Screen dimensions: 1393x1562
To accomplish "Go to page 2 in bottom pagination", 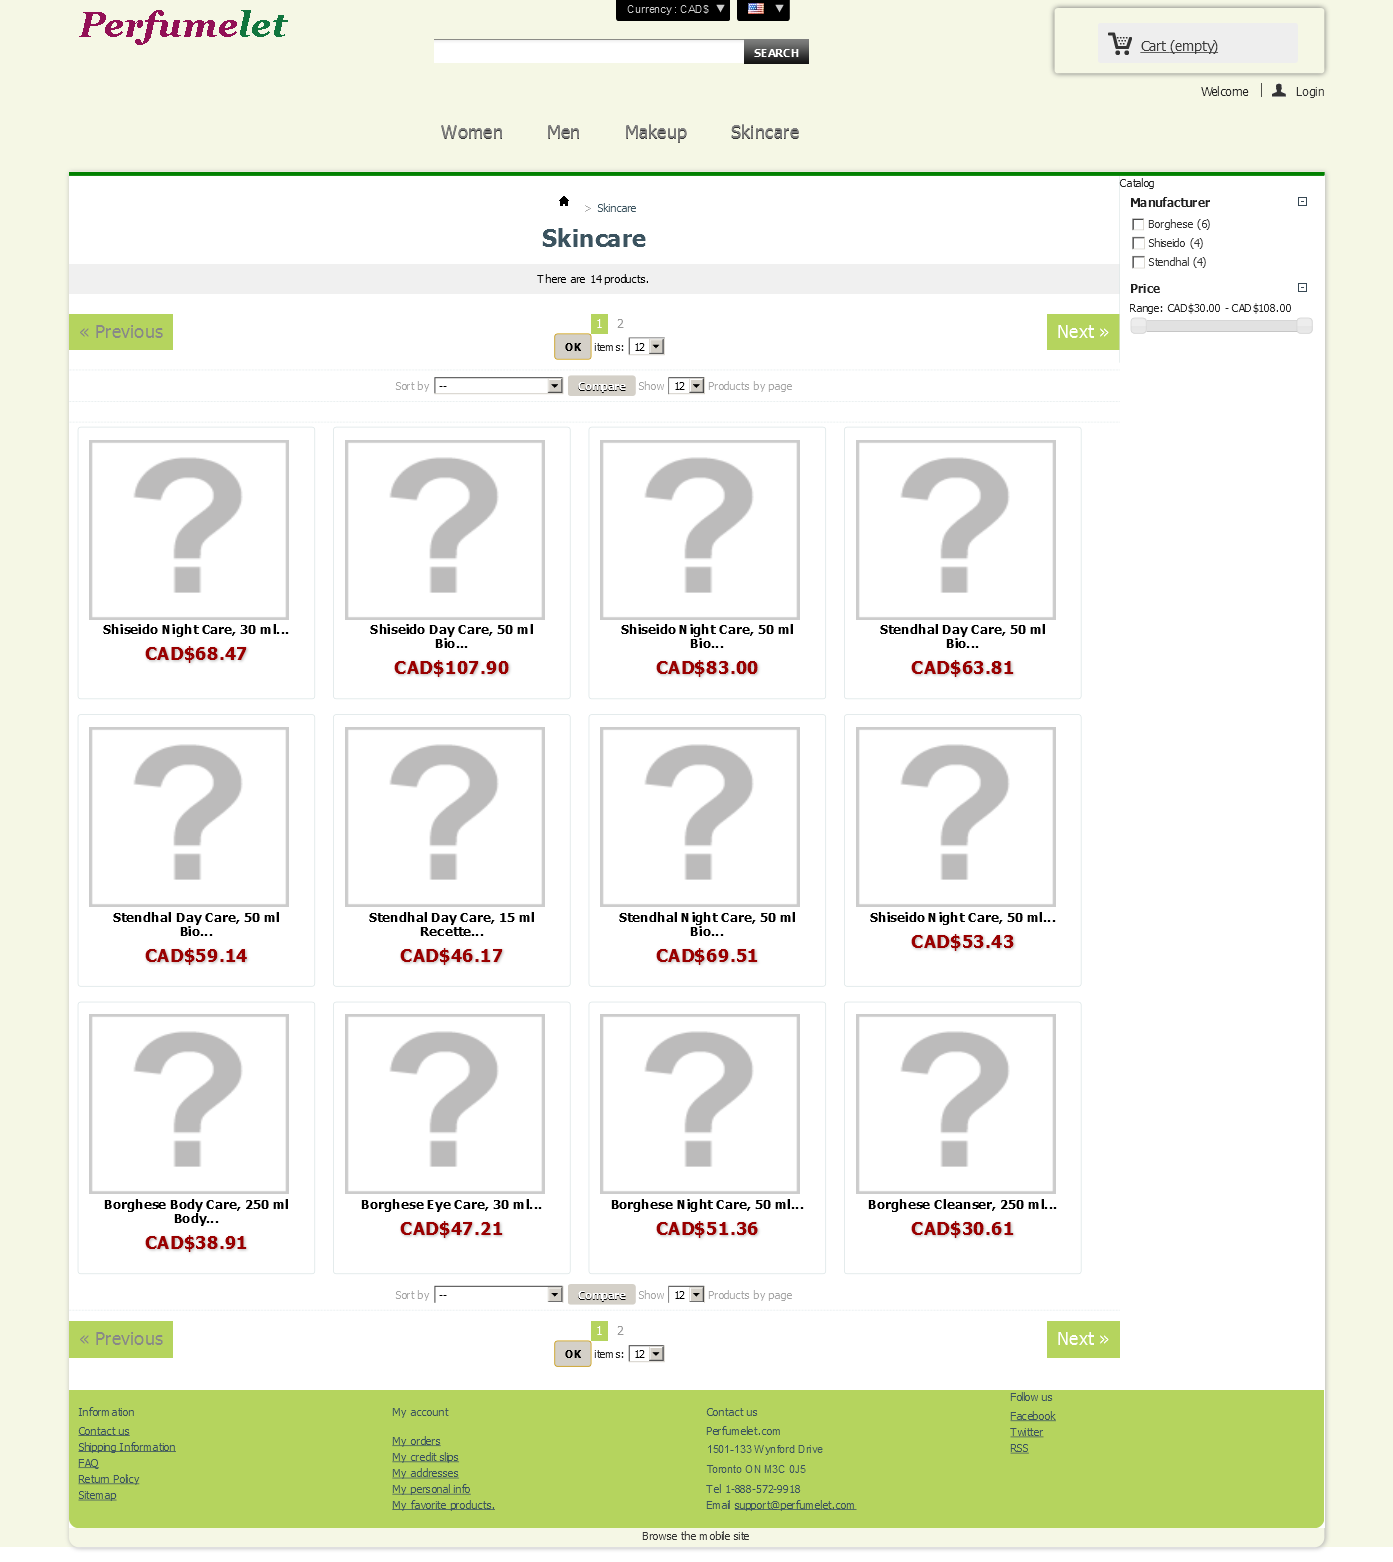I will click(x=620, y=1331).
